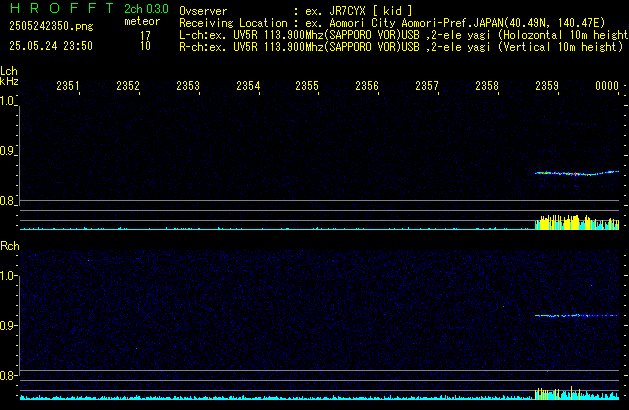The width and height of the screenshot is (629, 410).
Task: Click the 2355 time marker
Action: pyautogui.click(x=307, y=86)
